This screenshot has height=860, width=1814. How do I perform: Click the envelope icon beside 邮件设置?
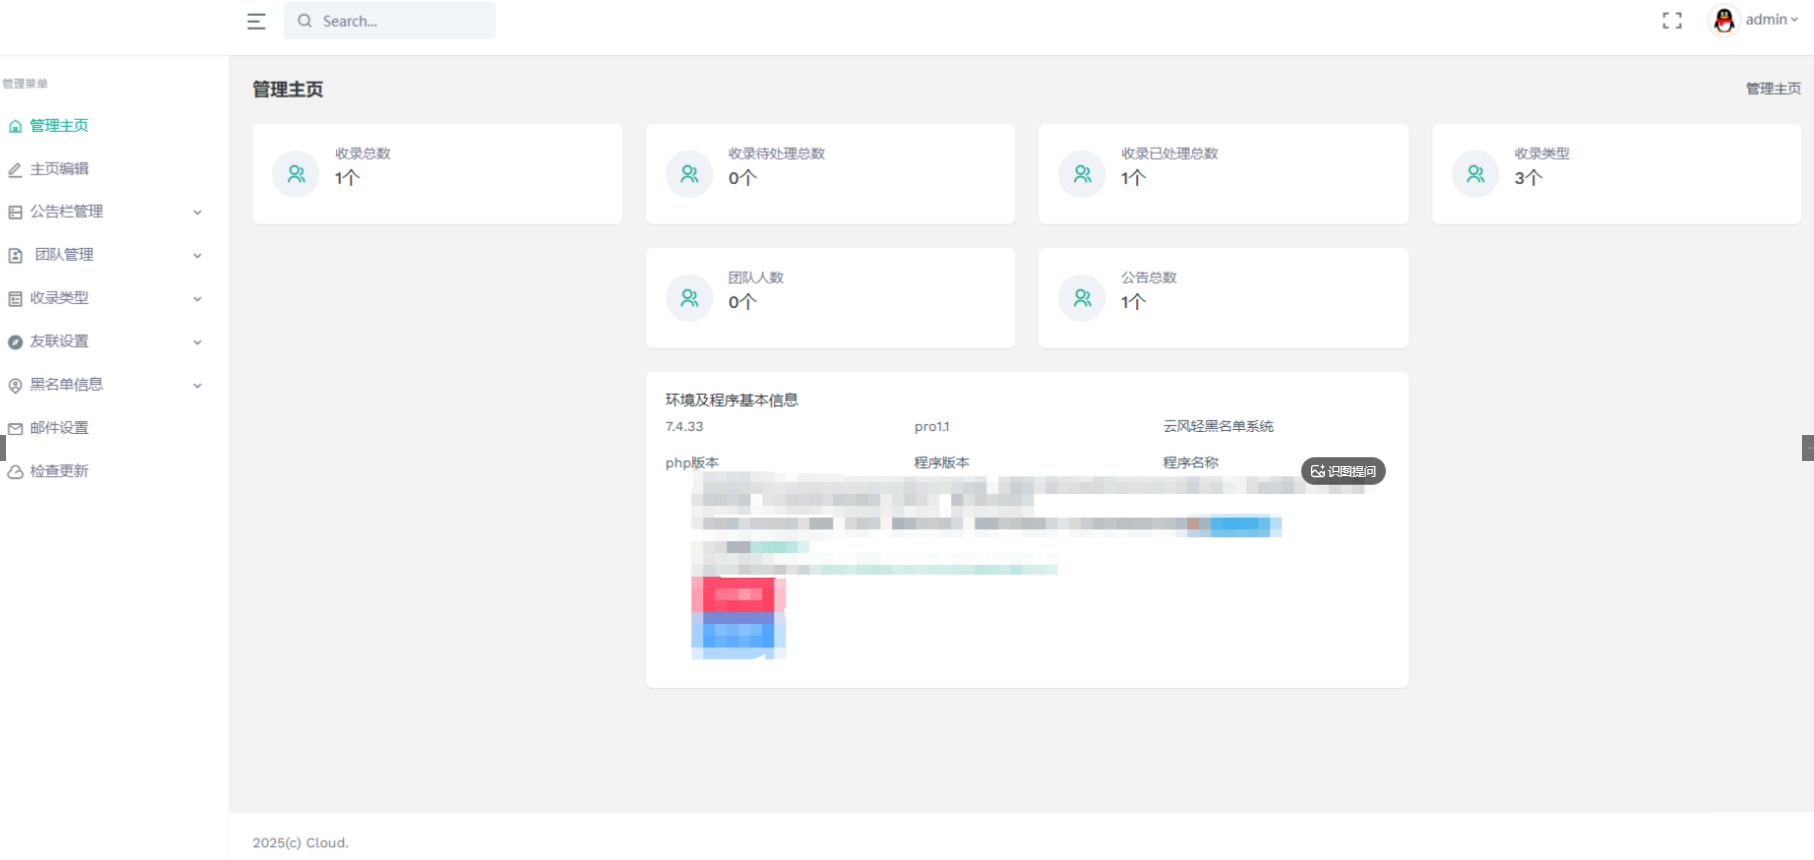(x=15, y=428)
